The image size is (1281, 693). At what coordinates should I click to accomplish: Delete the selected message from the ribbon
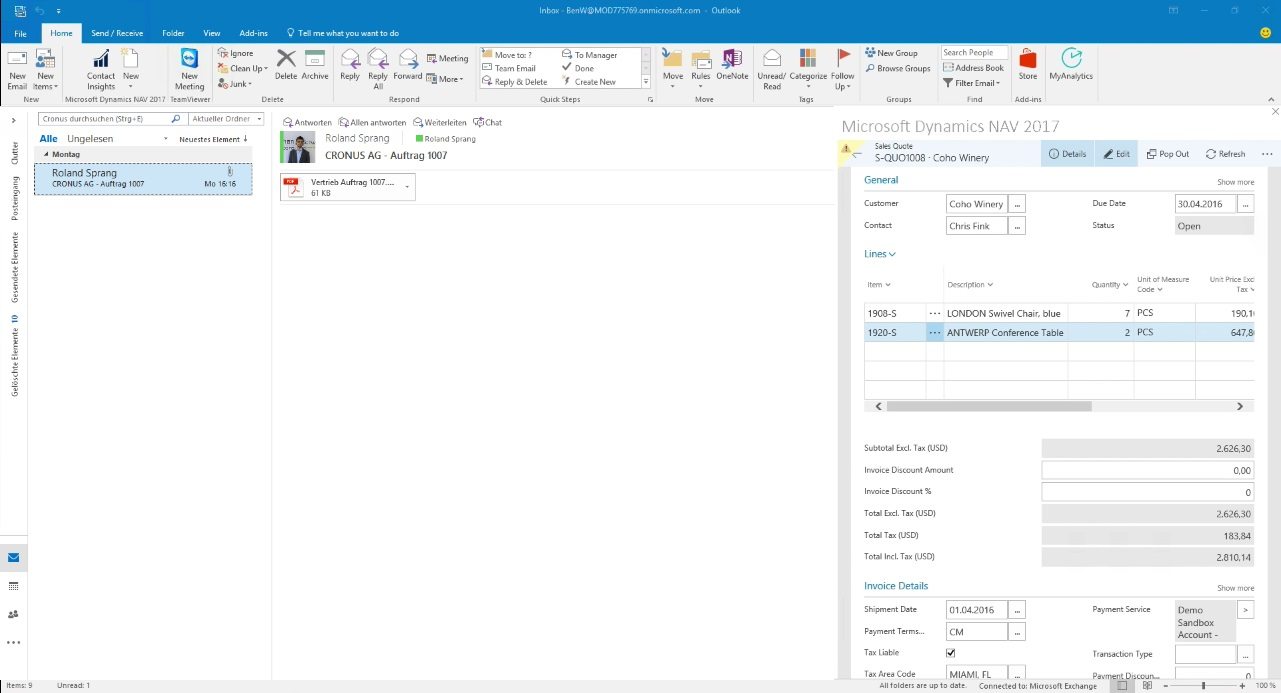tap(286, 66)
